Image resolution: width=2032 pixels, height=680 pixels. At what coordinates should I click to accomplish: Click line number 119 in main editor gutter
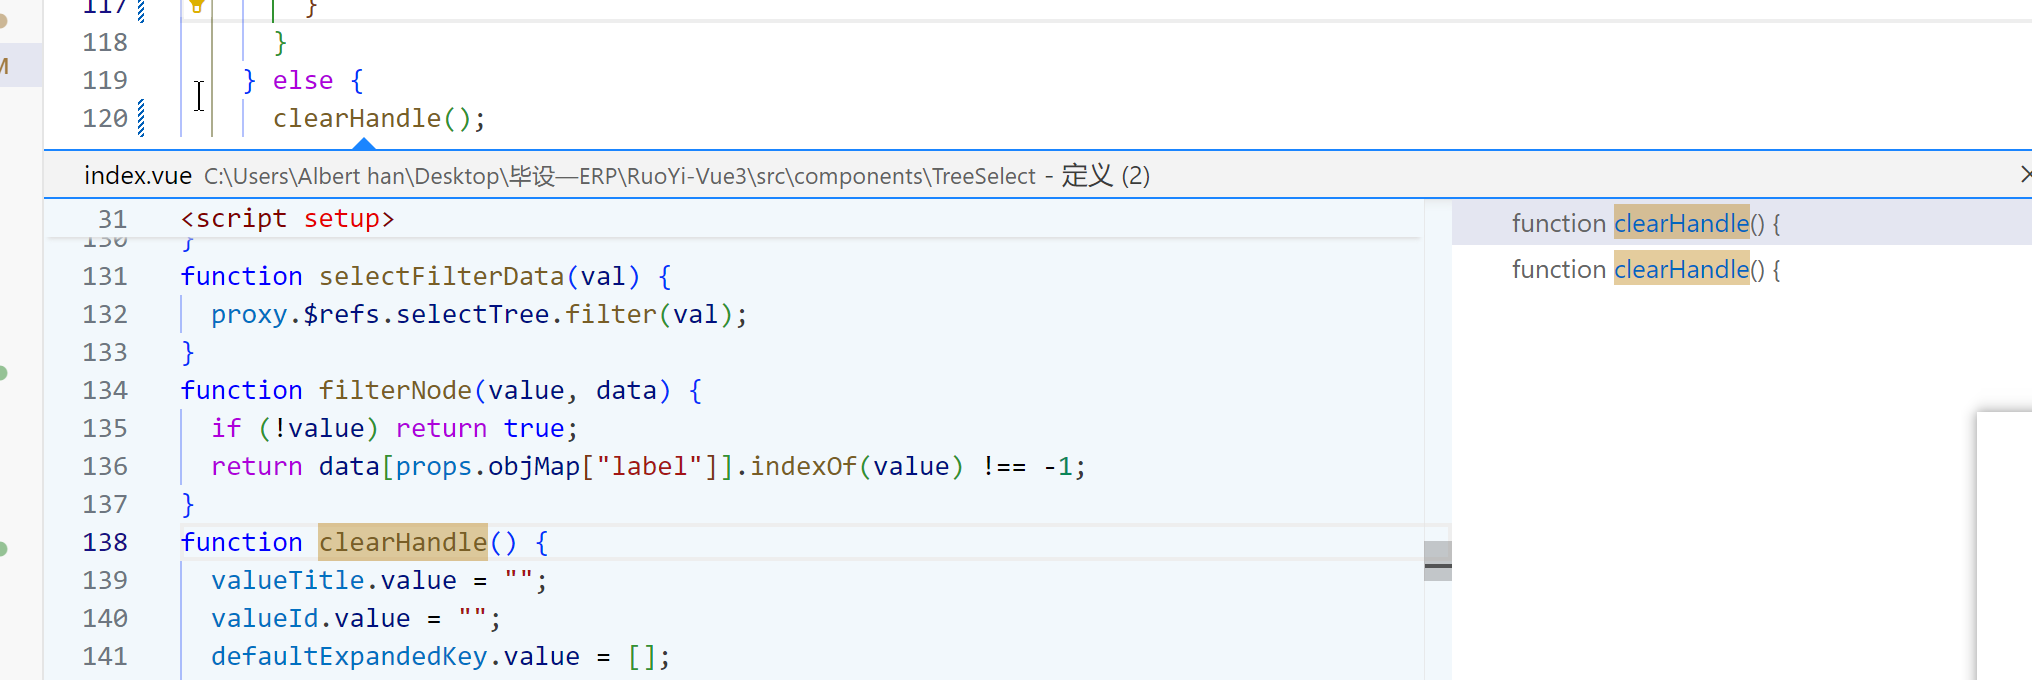click(x=105, y=80)
